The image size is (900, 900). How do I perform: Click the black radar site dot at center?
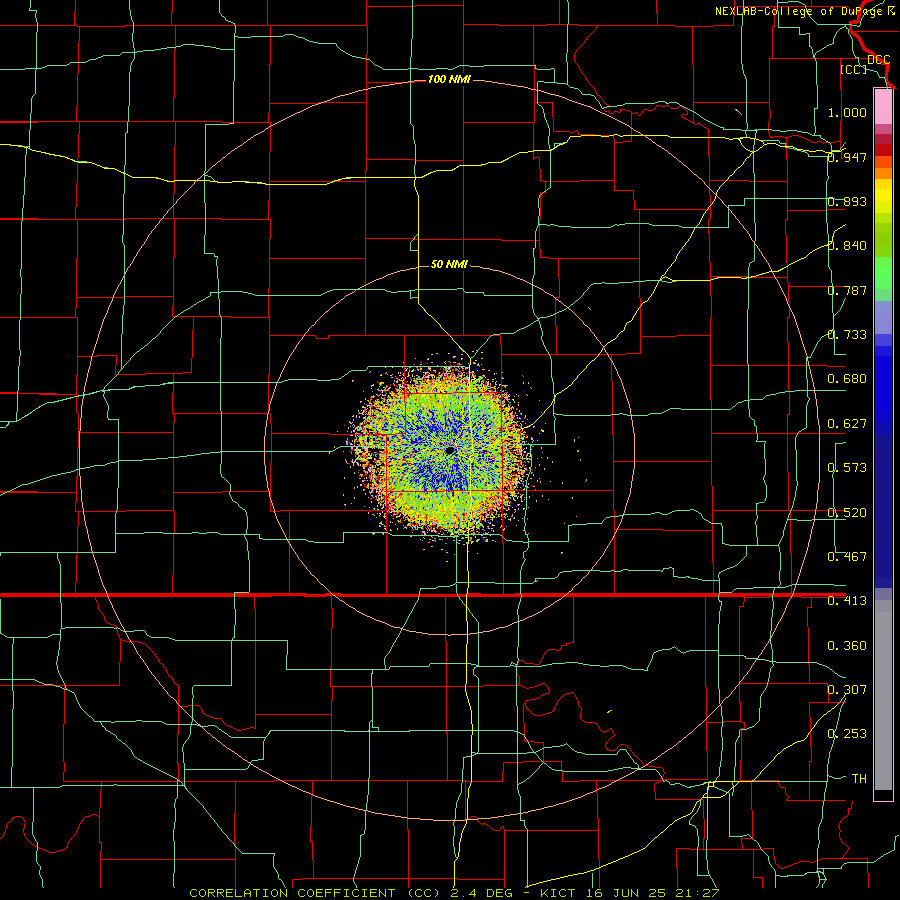point(450,451)
